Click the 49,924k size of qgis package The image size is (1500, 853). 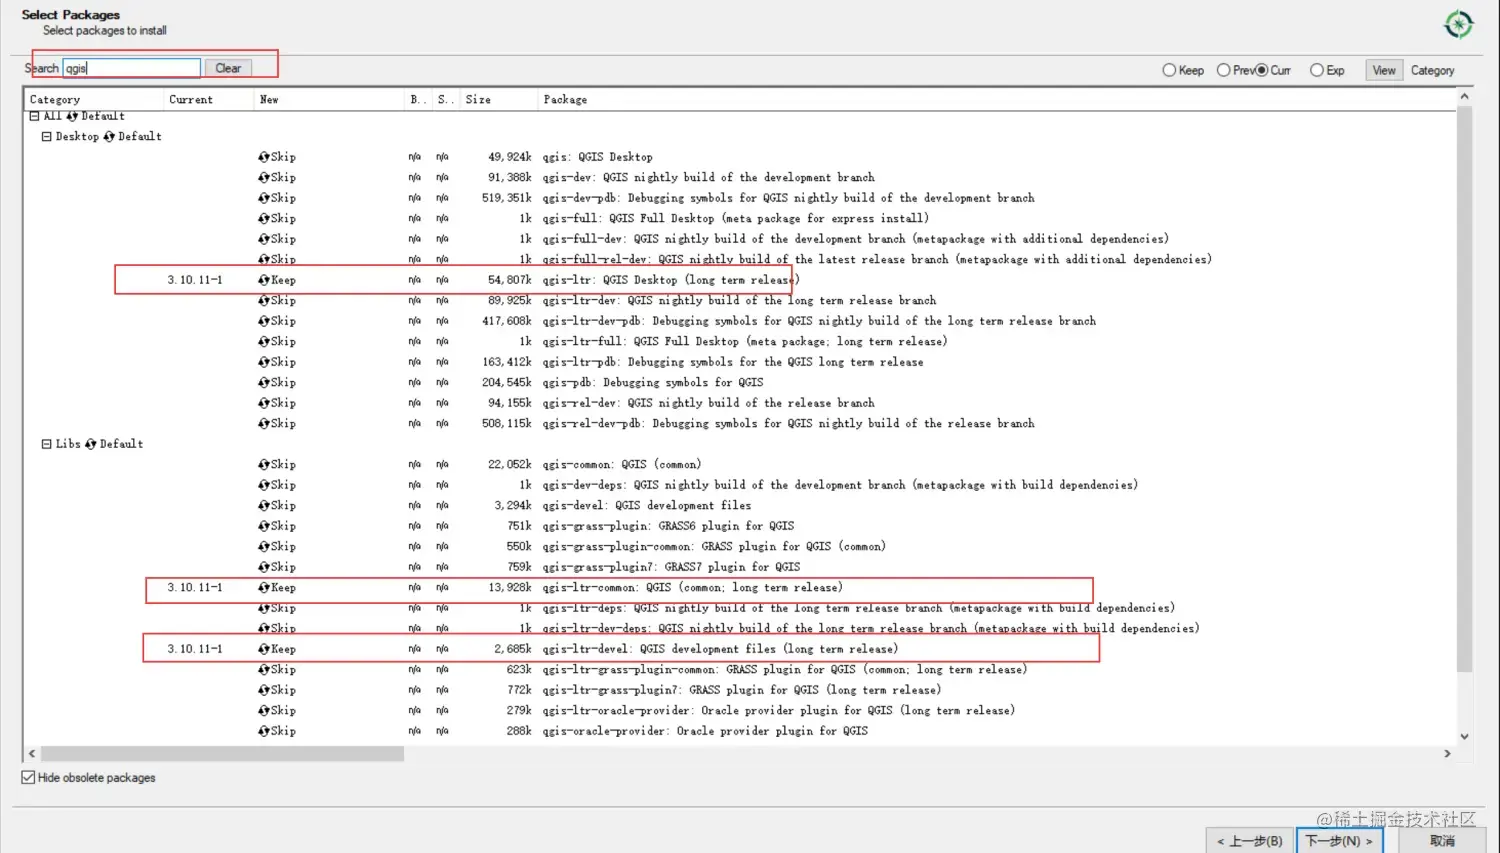point(510,157)
